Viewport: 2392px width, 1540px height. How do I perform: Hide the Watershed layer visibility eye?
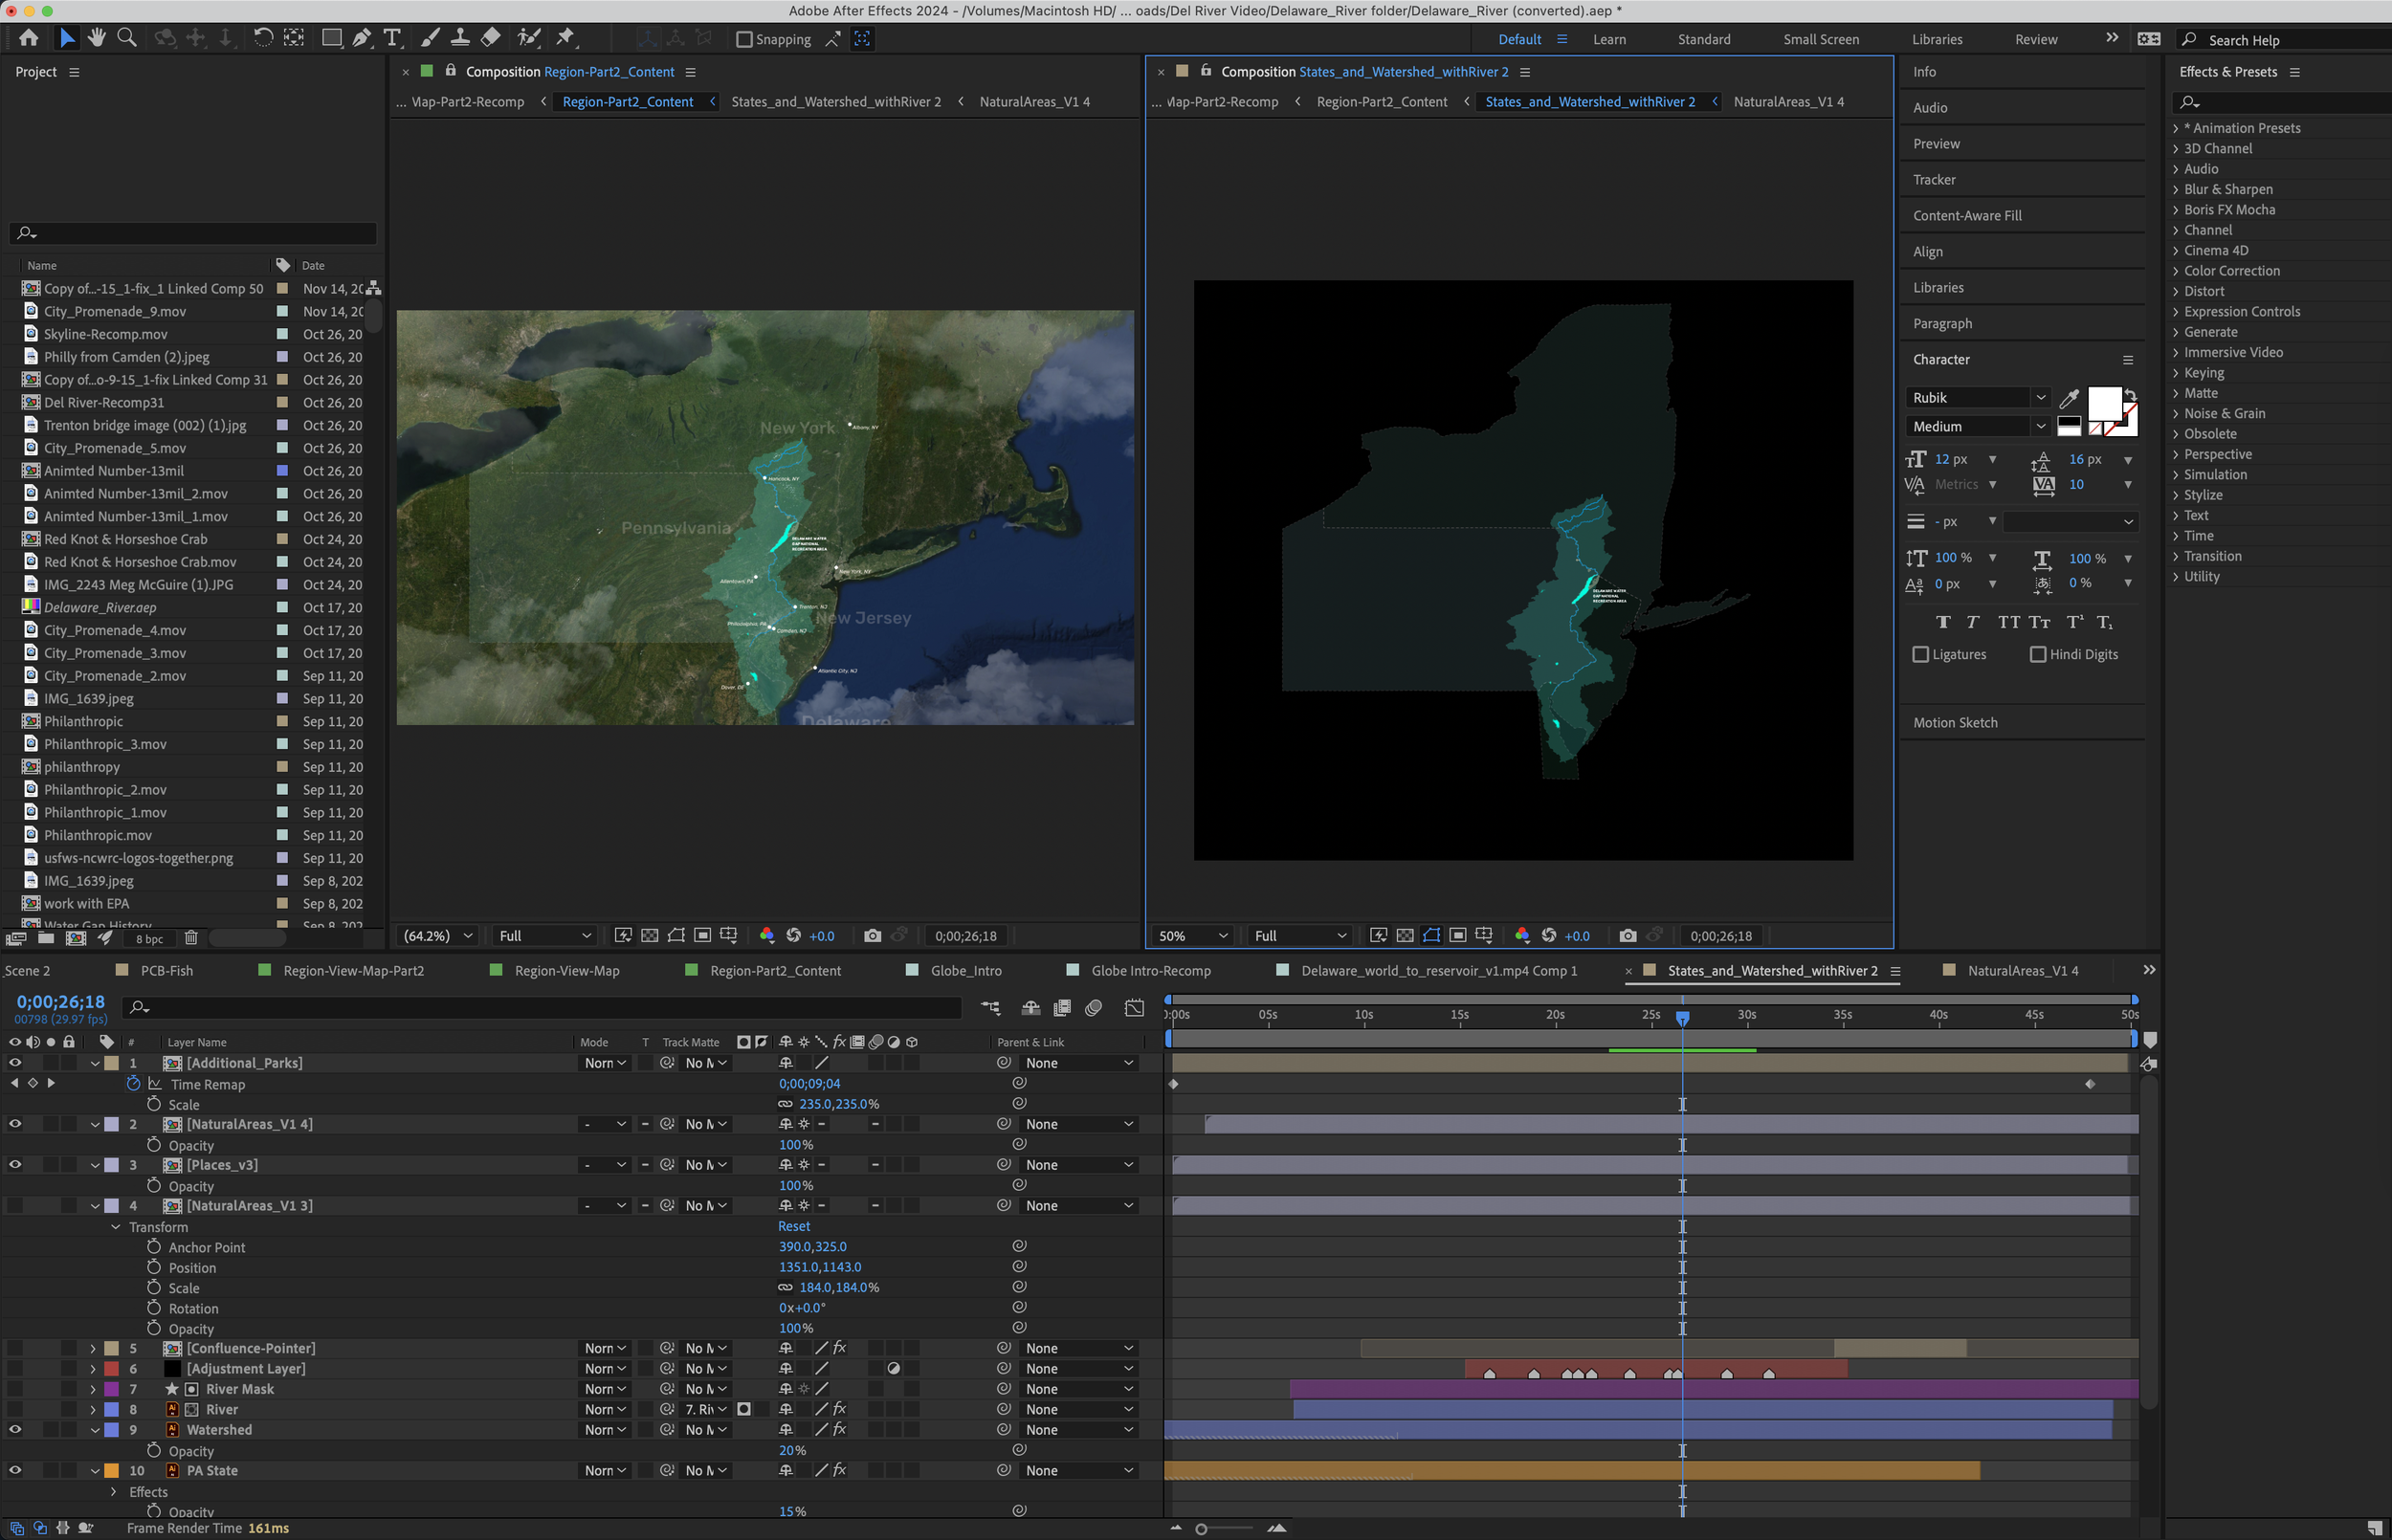pos(14,1429)
